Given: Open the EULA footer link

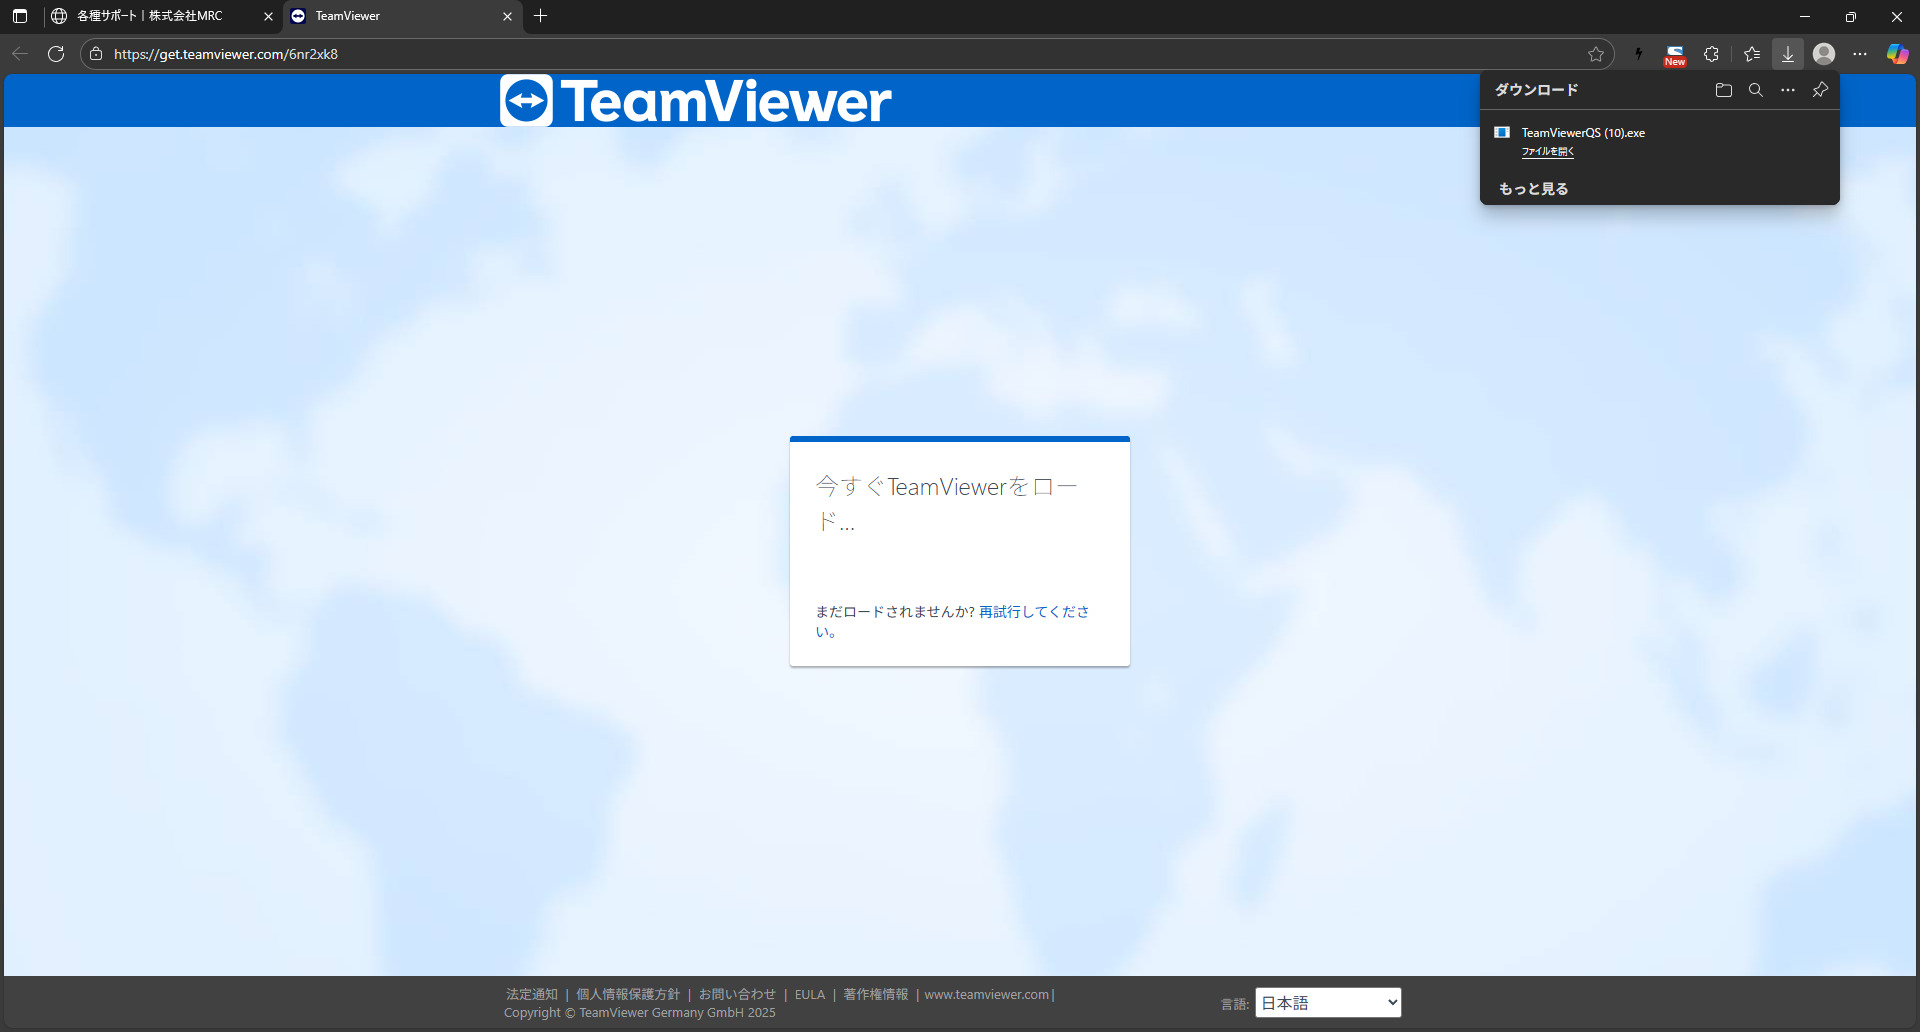Looking at the screenshot, I should pyautogui.click(x=809, y=995).
